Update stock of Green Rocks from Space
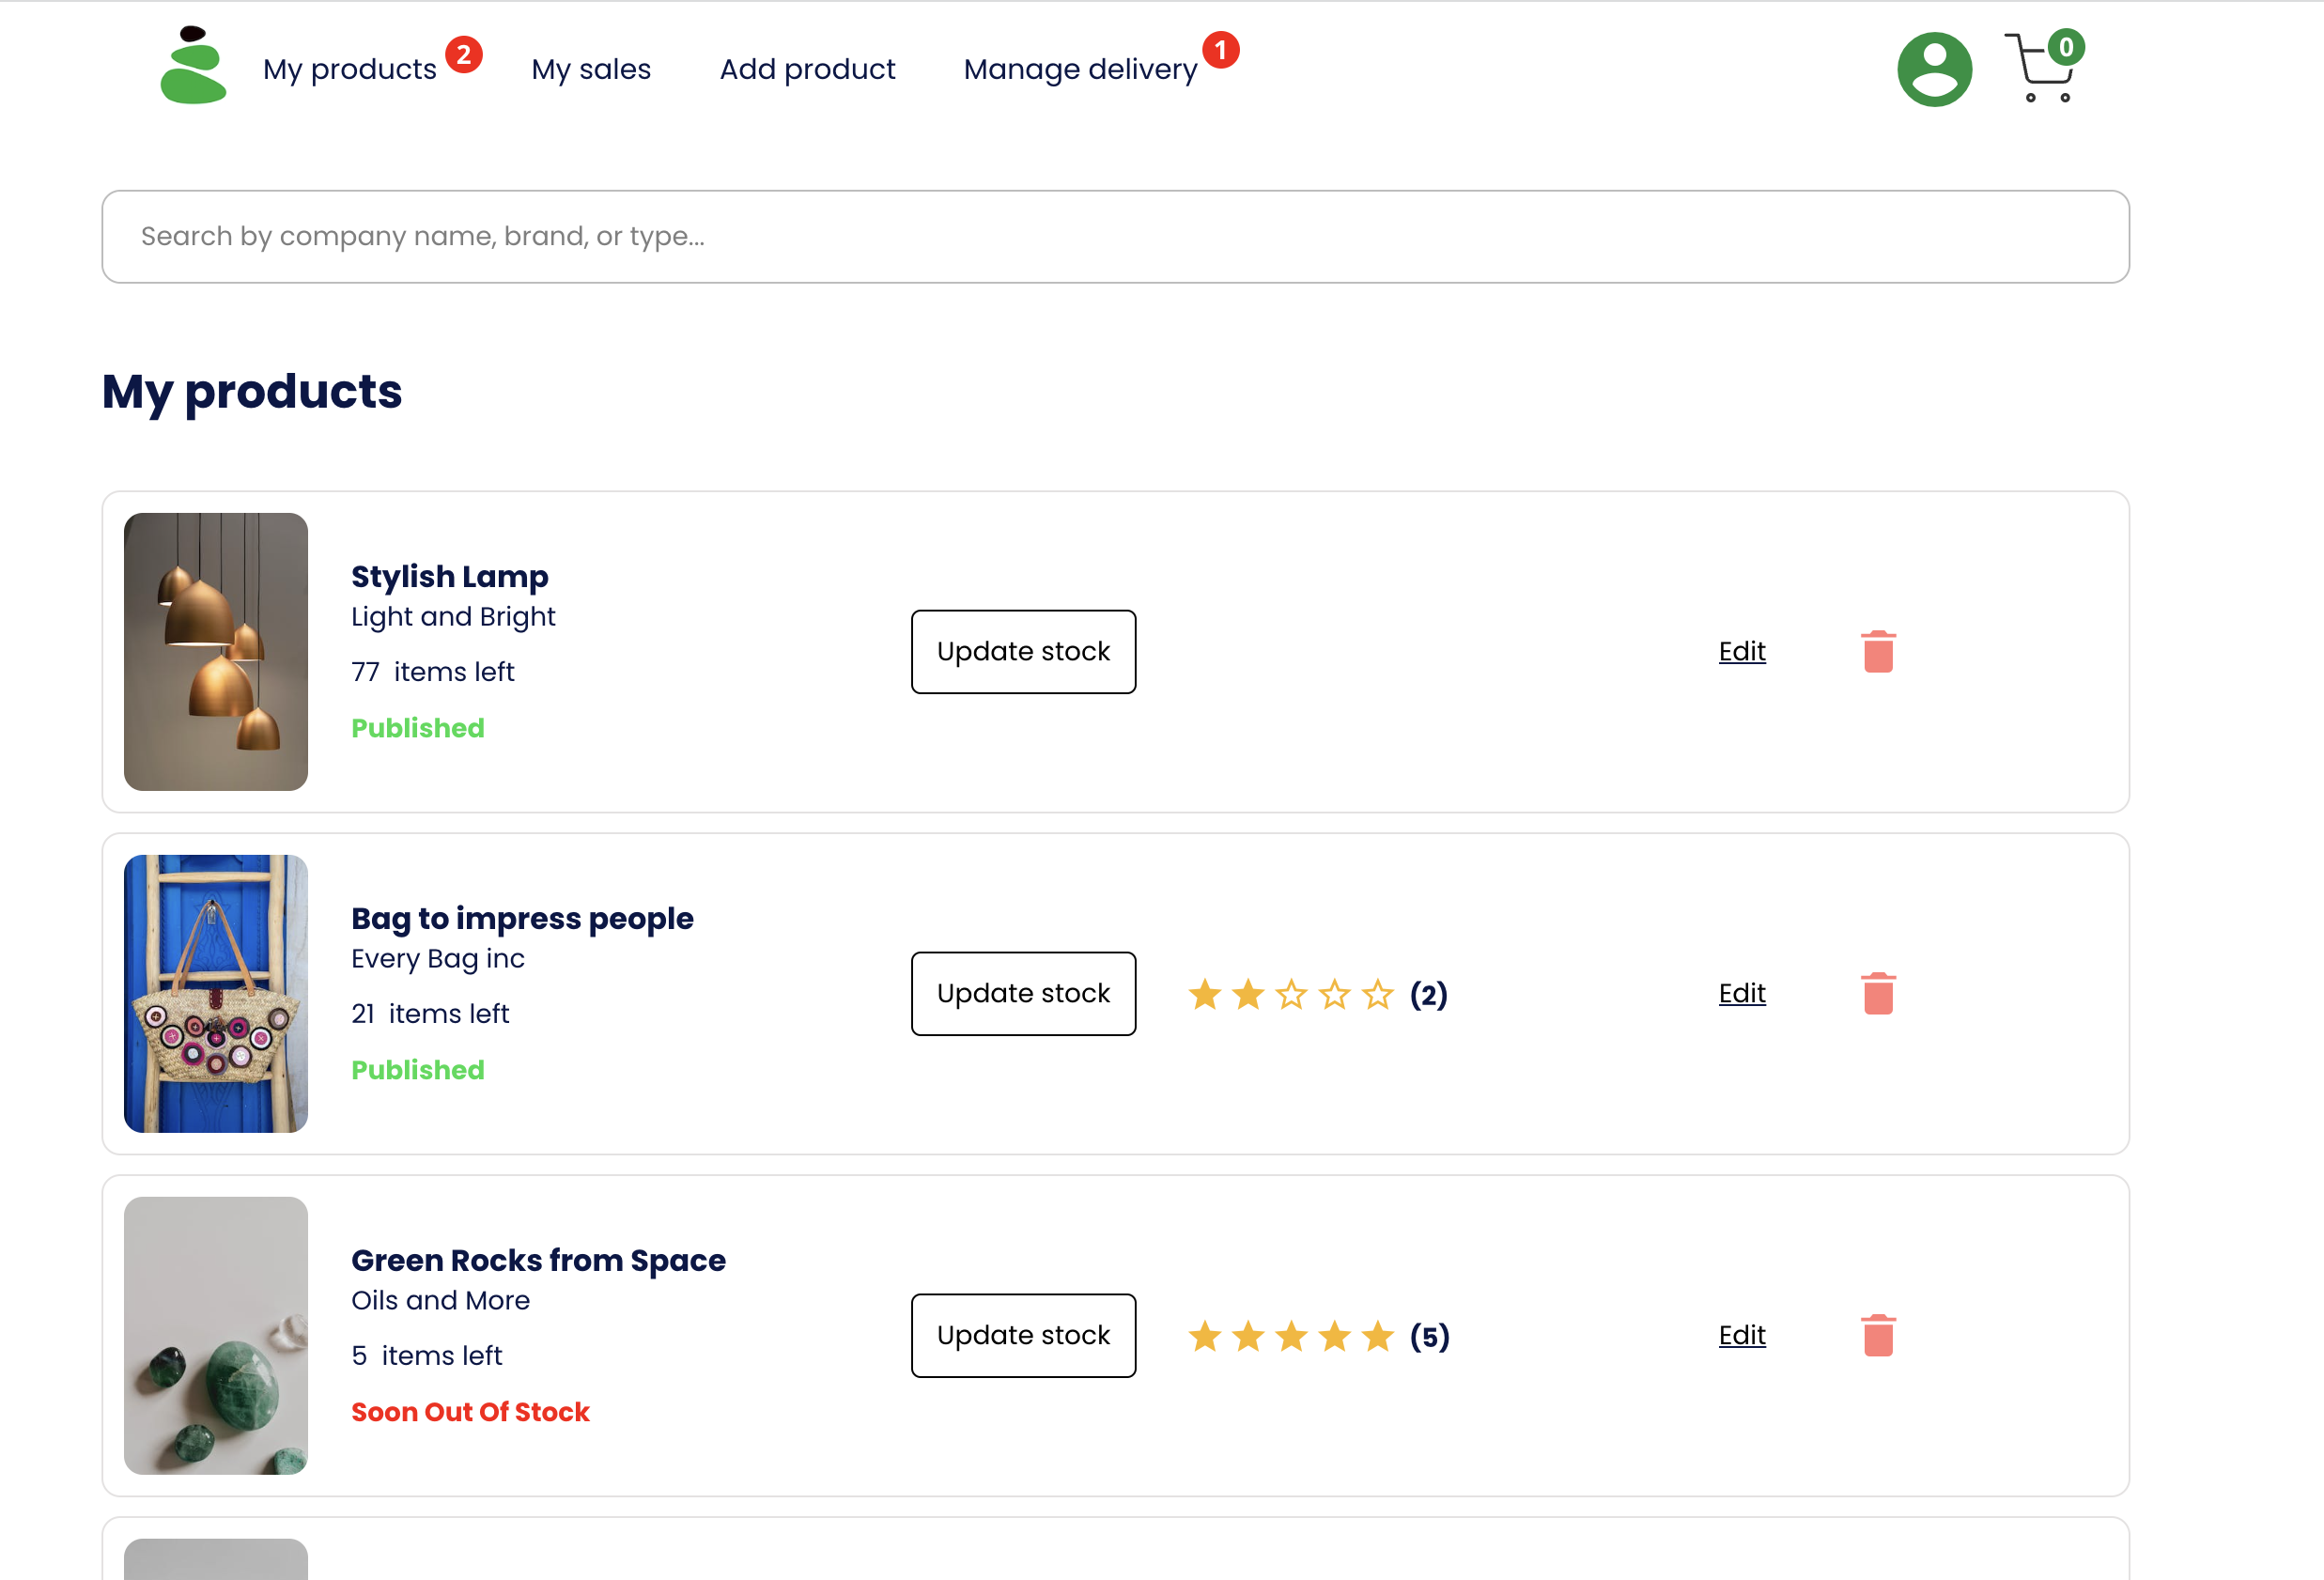The image size is (2324, 1580). [x=1022, y=1336]
